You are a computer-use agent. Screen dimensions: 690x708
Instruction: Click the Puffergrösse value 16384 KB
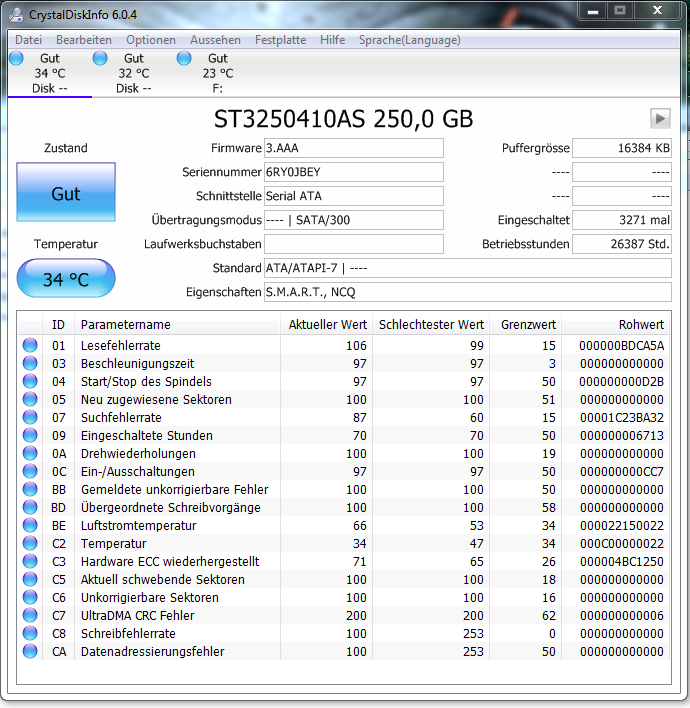tap(622, 148)
